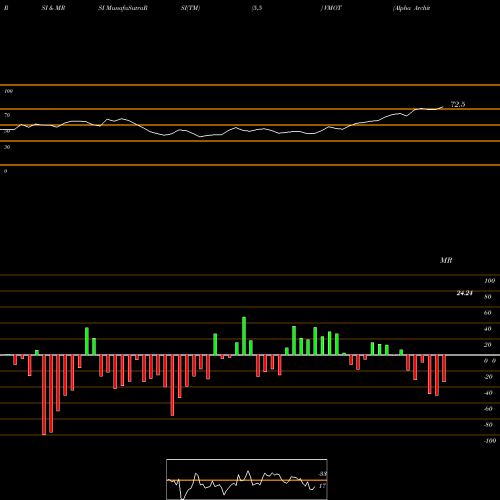Click the 'SI(TM)' header text
The image size is (500, 500).
[190, 8]
